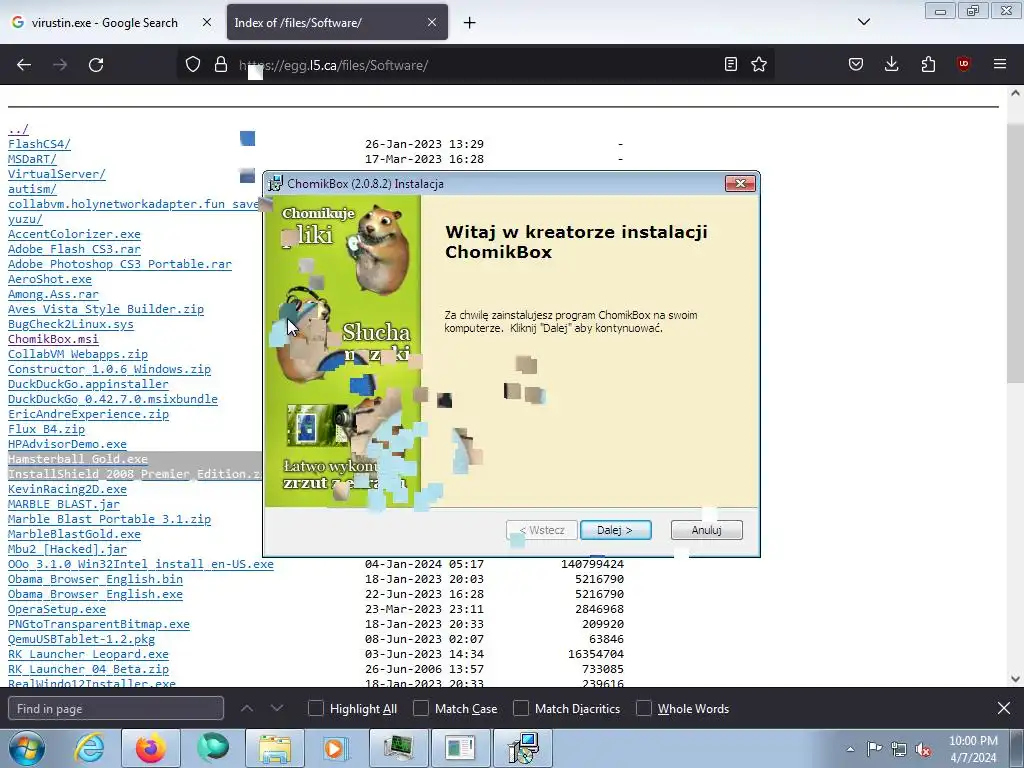Click the AccentColorizer.exe link
This screenshot has height=768, width=1024.
pyautogui.click(x=74, y=234)
